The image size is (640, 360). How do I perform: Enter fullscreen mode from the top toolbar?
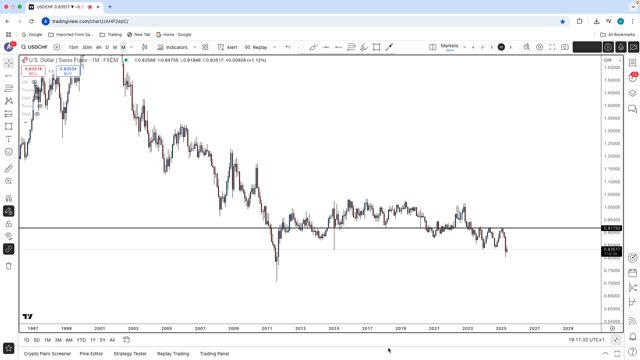[552, 47]
